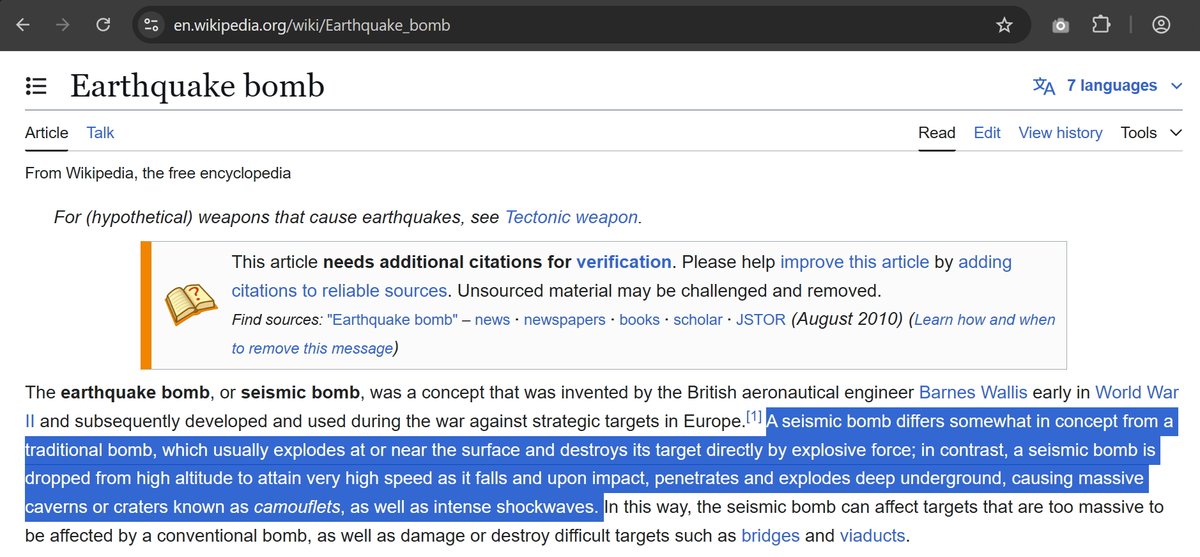Open site information icon in address bar
The image size is (1200, 557).
(151, 25)
